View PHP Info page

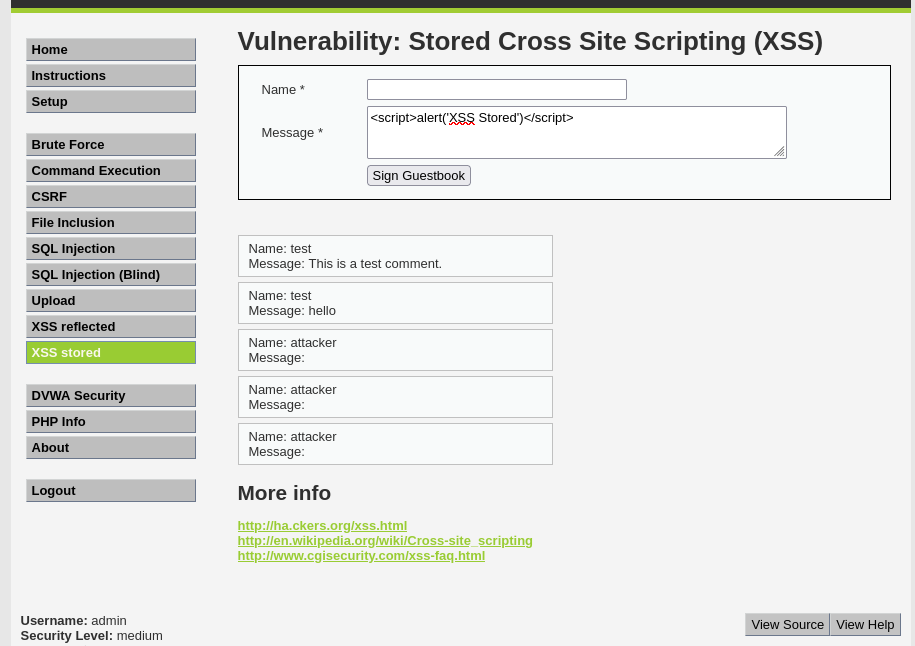(111, 422)
